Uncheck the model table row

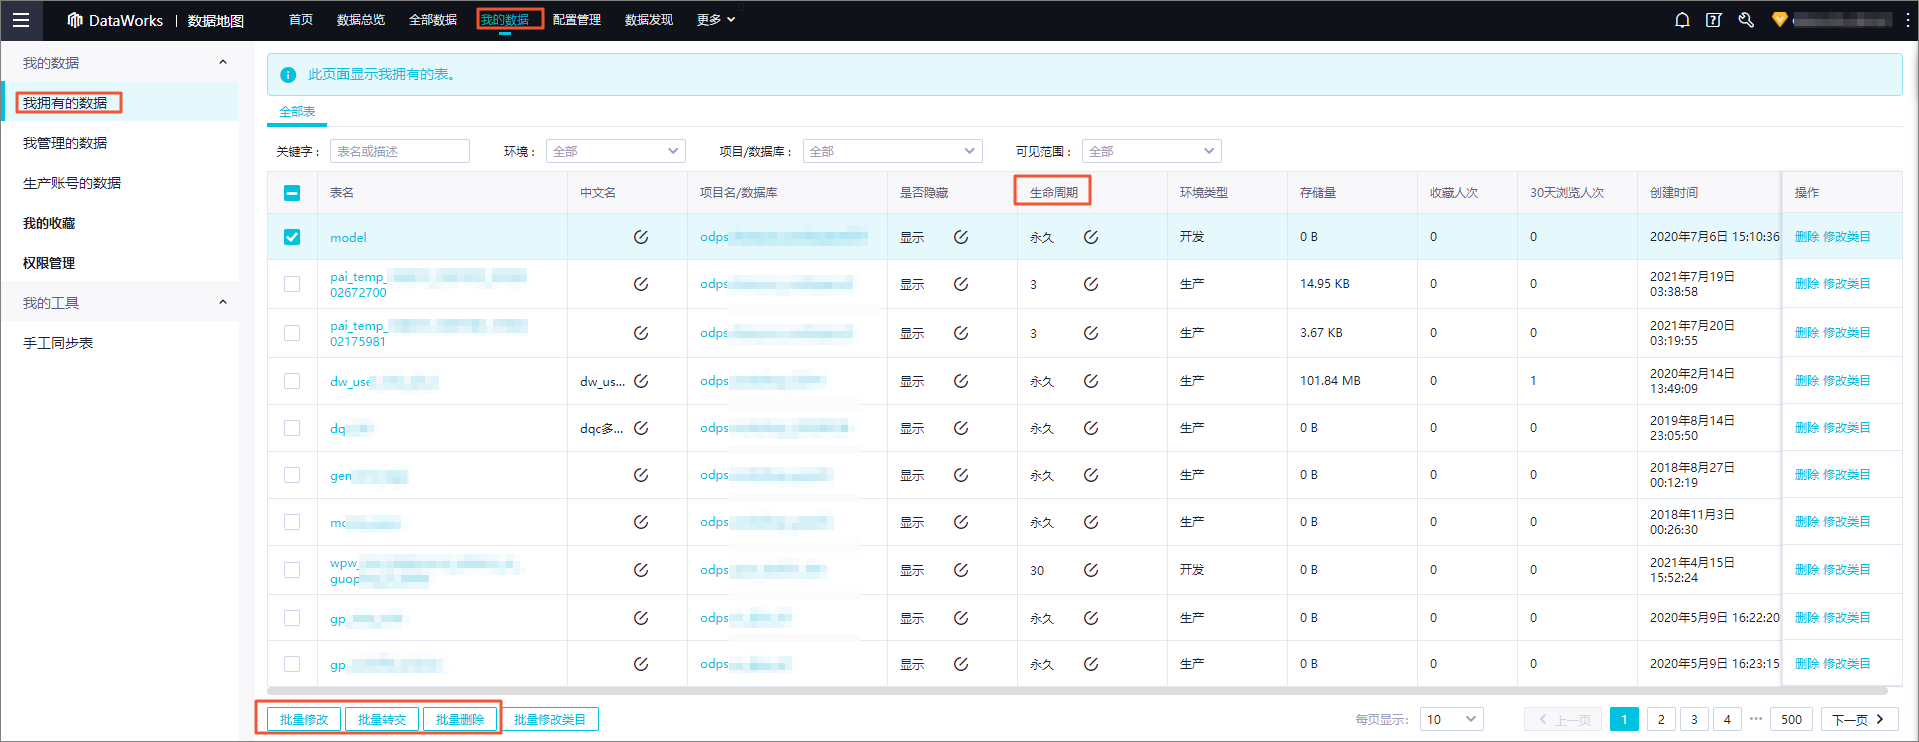tap(292, 237)
